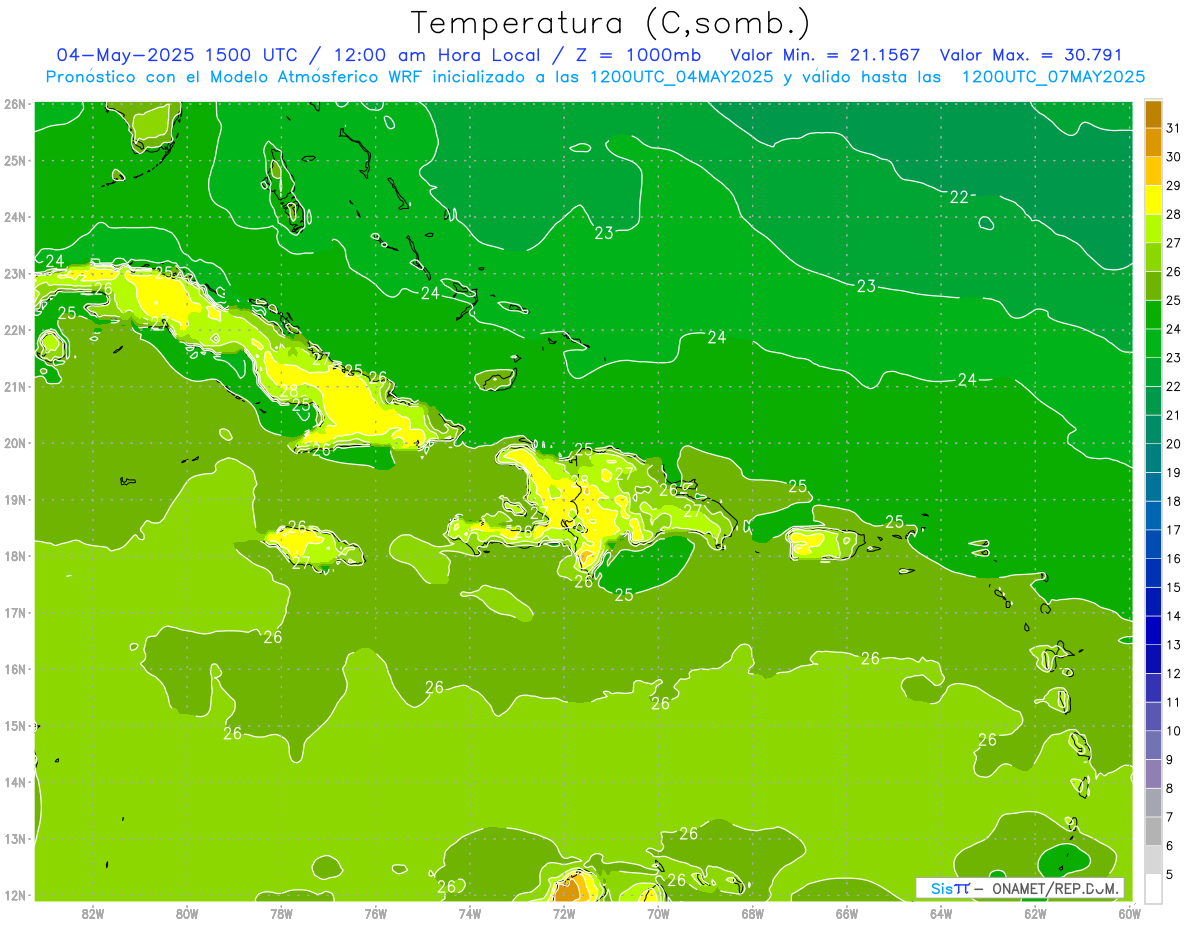Click the color scale label 15
Viewport: 1200px width, 927px height.
pyautogui.click(x=1174, y=587)
